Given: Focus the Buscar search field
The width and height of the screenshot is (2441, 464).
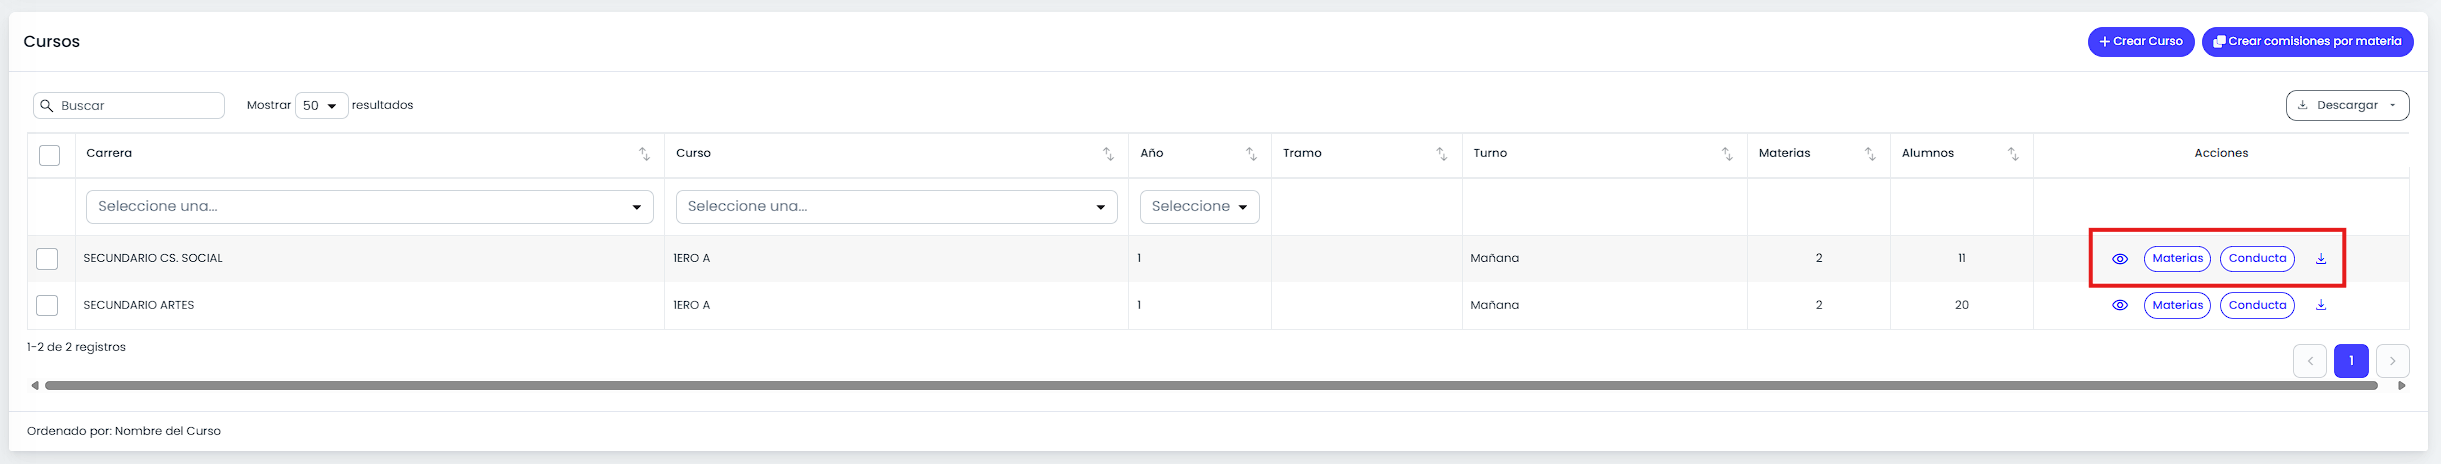Looking at the screenshot, I should 129,105.
